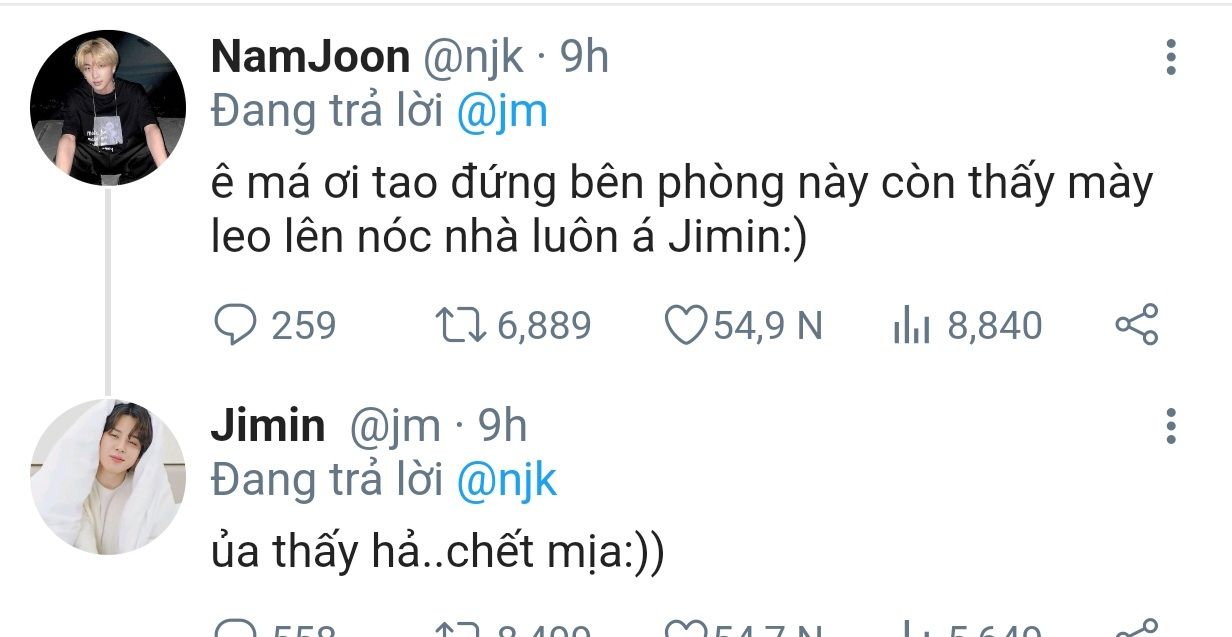Share NamJoon's tweet
This screenshot has width=1232, height=637.
click(1136, 325)
